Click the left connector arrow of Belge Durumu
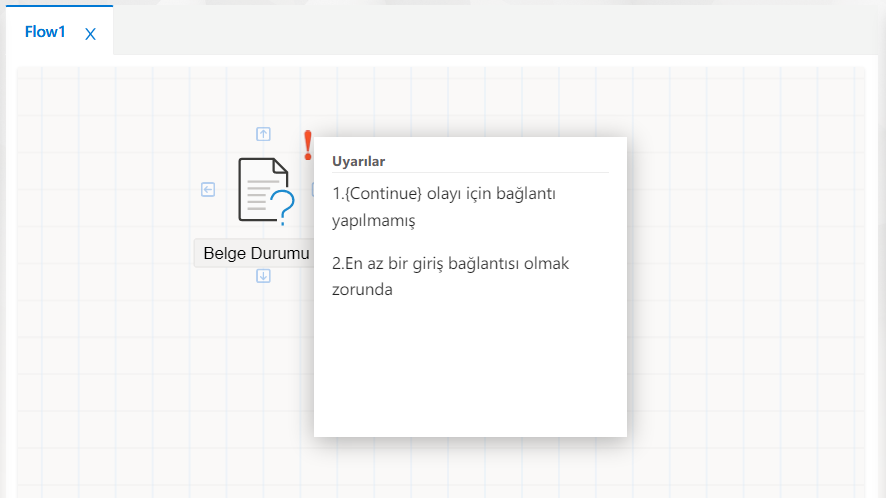The height and width of the screenshot is (498, 886). point(208,189)
